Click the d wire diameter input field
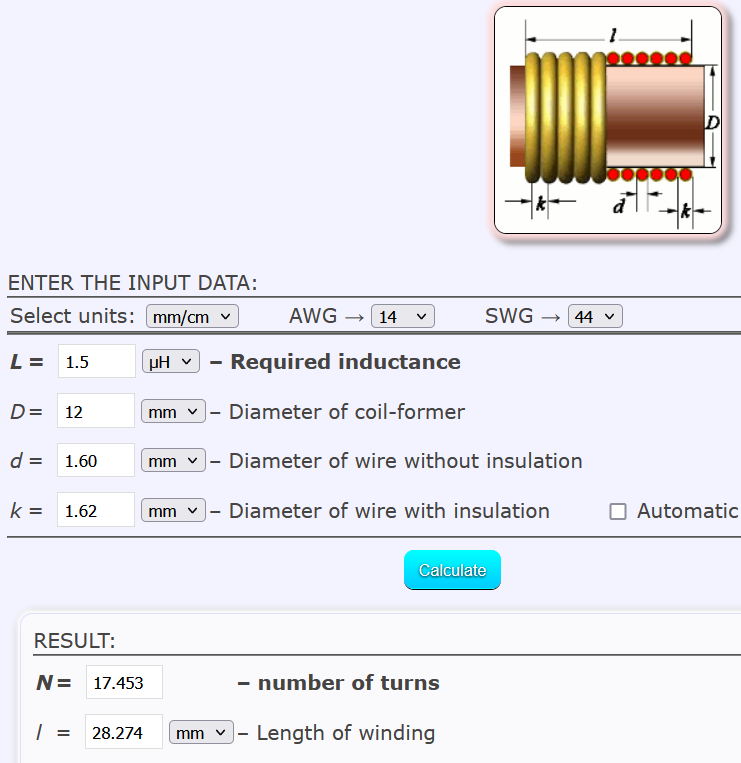This screenshot has width=741, height=763. point(96,460)
